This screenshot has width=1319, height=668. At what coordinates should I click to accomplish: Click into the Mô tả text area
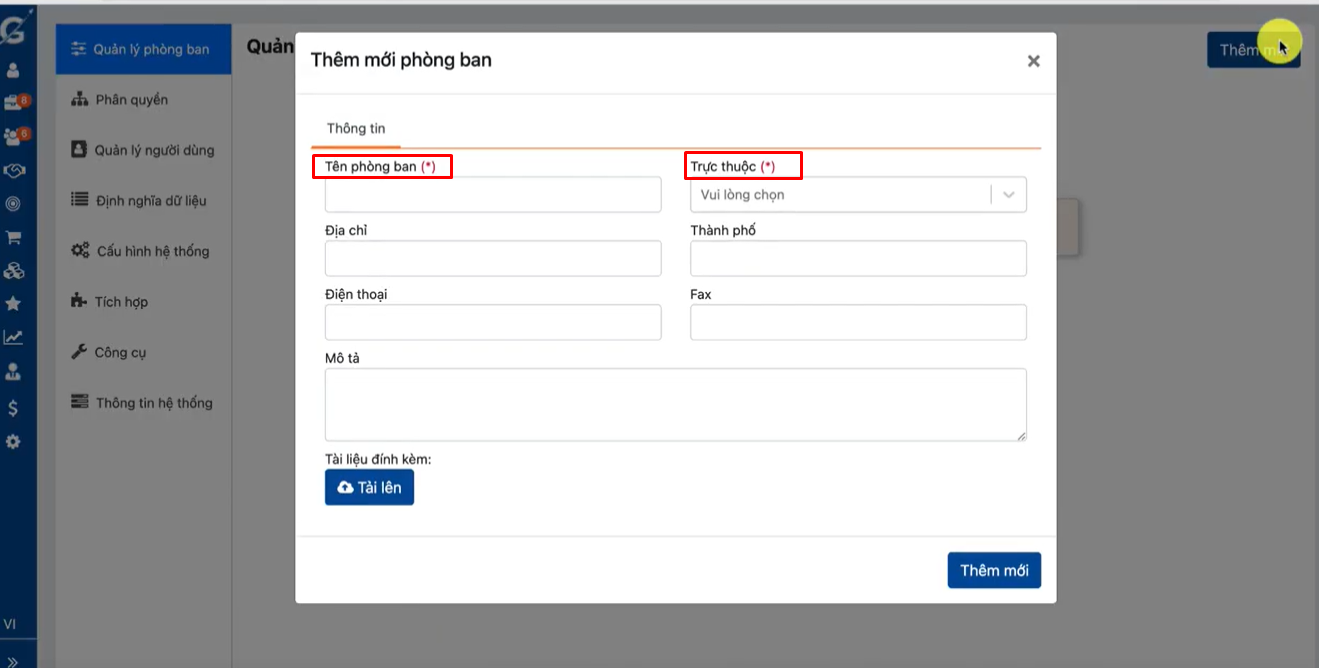[x=675, y=404]
